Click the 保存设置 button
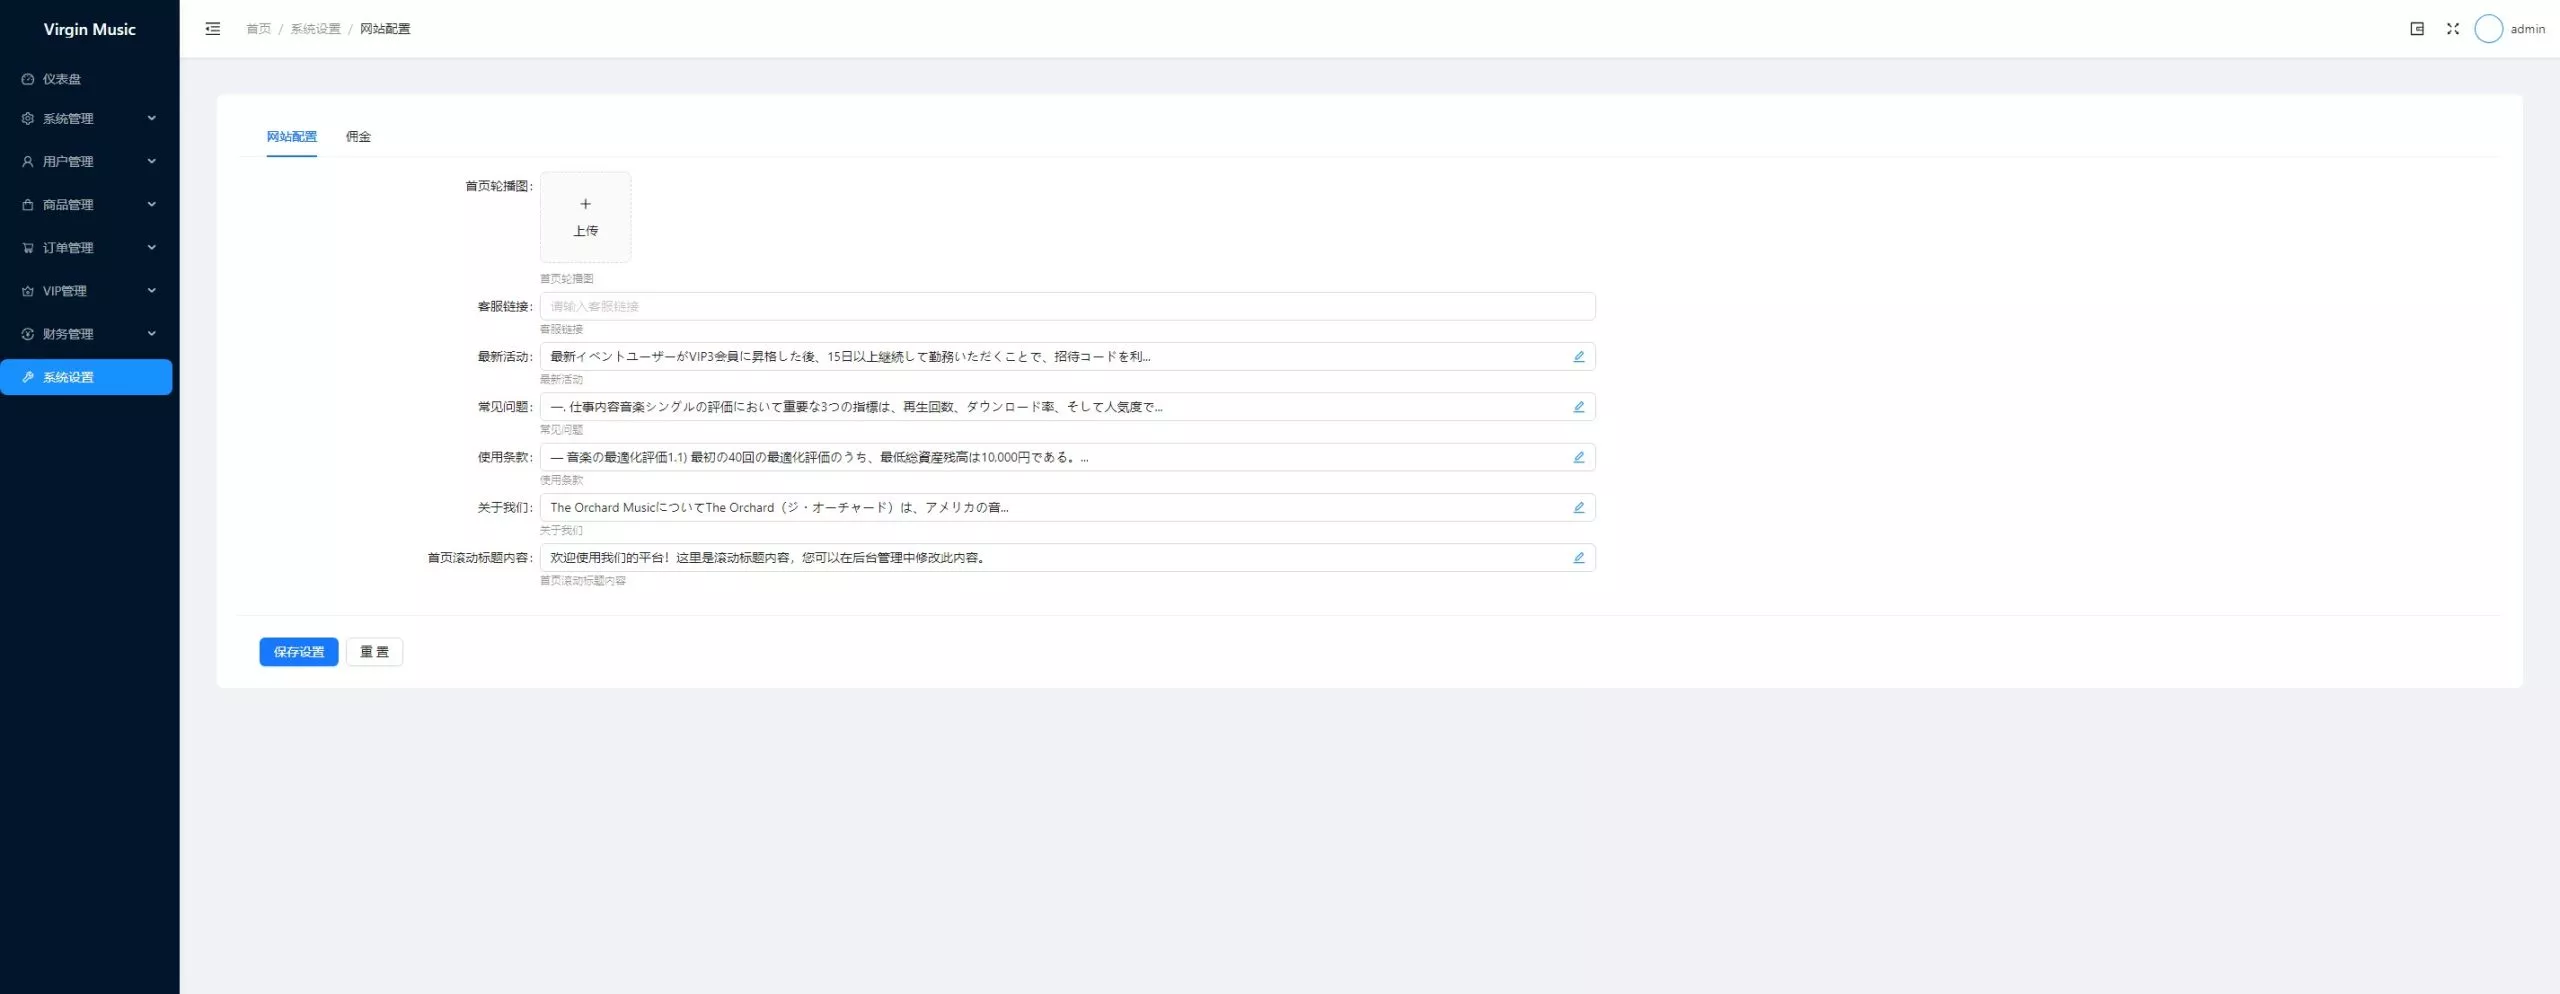Screen dimensions: 2560x994 [x=298, y=652]
